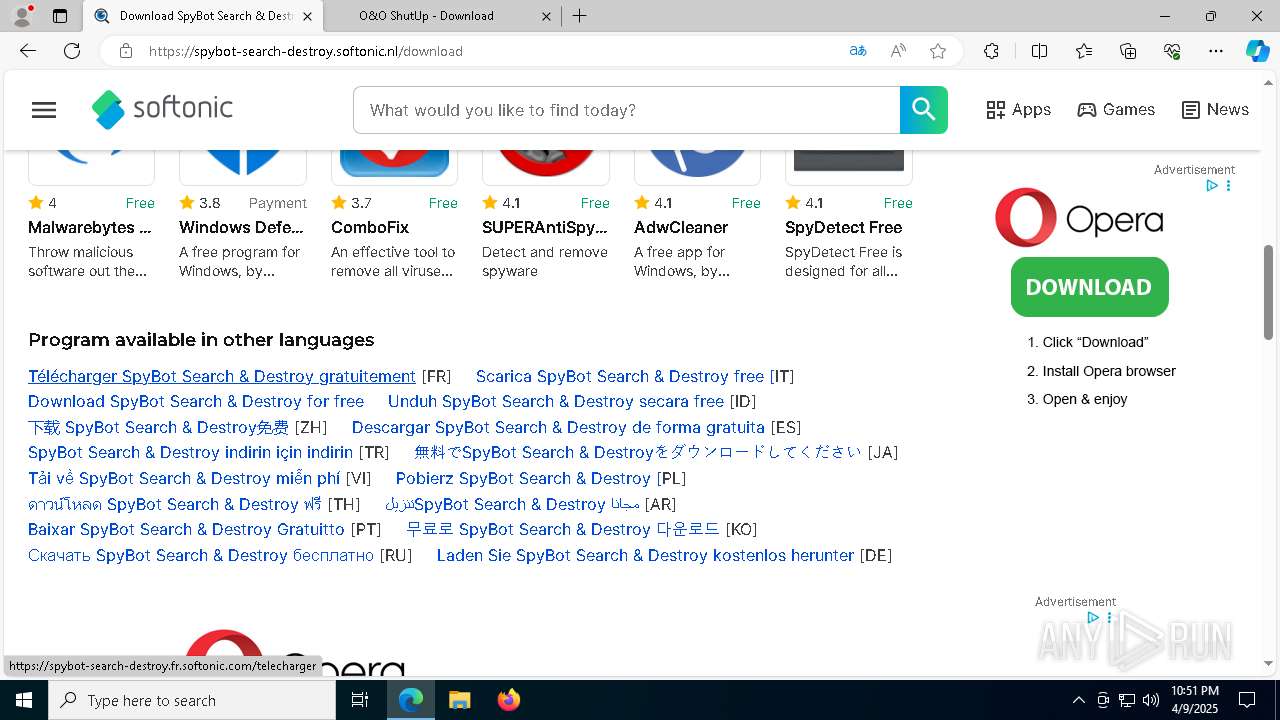
Task: Click the AdChoices icon on Opera ad
Action: [1211, 186]
